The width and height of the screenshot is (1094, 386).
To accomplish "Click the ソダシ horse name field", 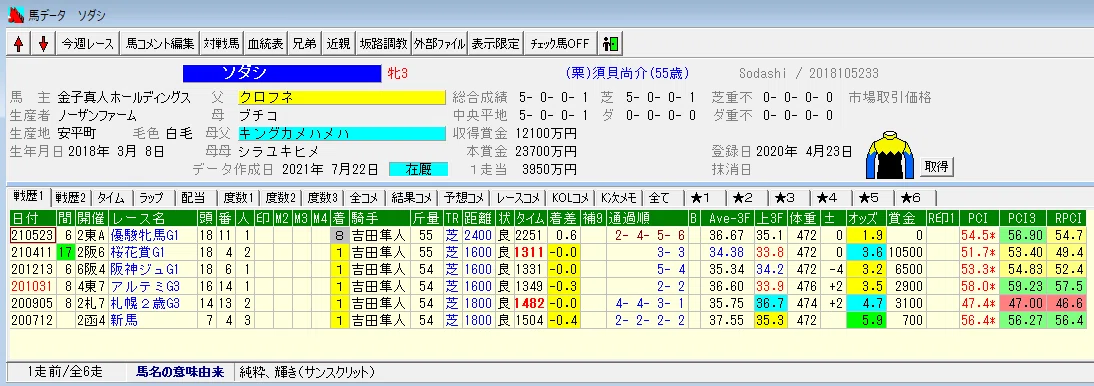I will [282, 73].
